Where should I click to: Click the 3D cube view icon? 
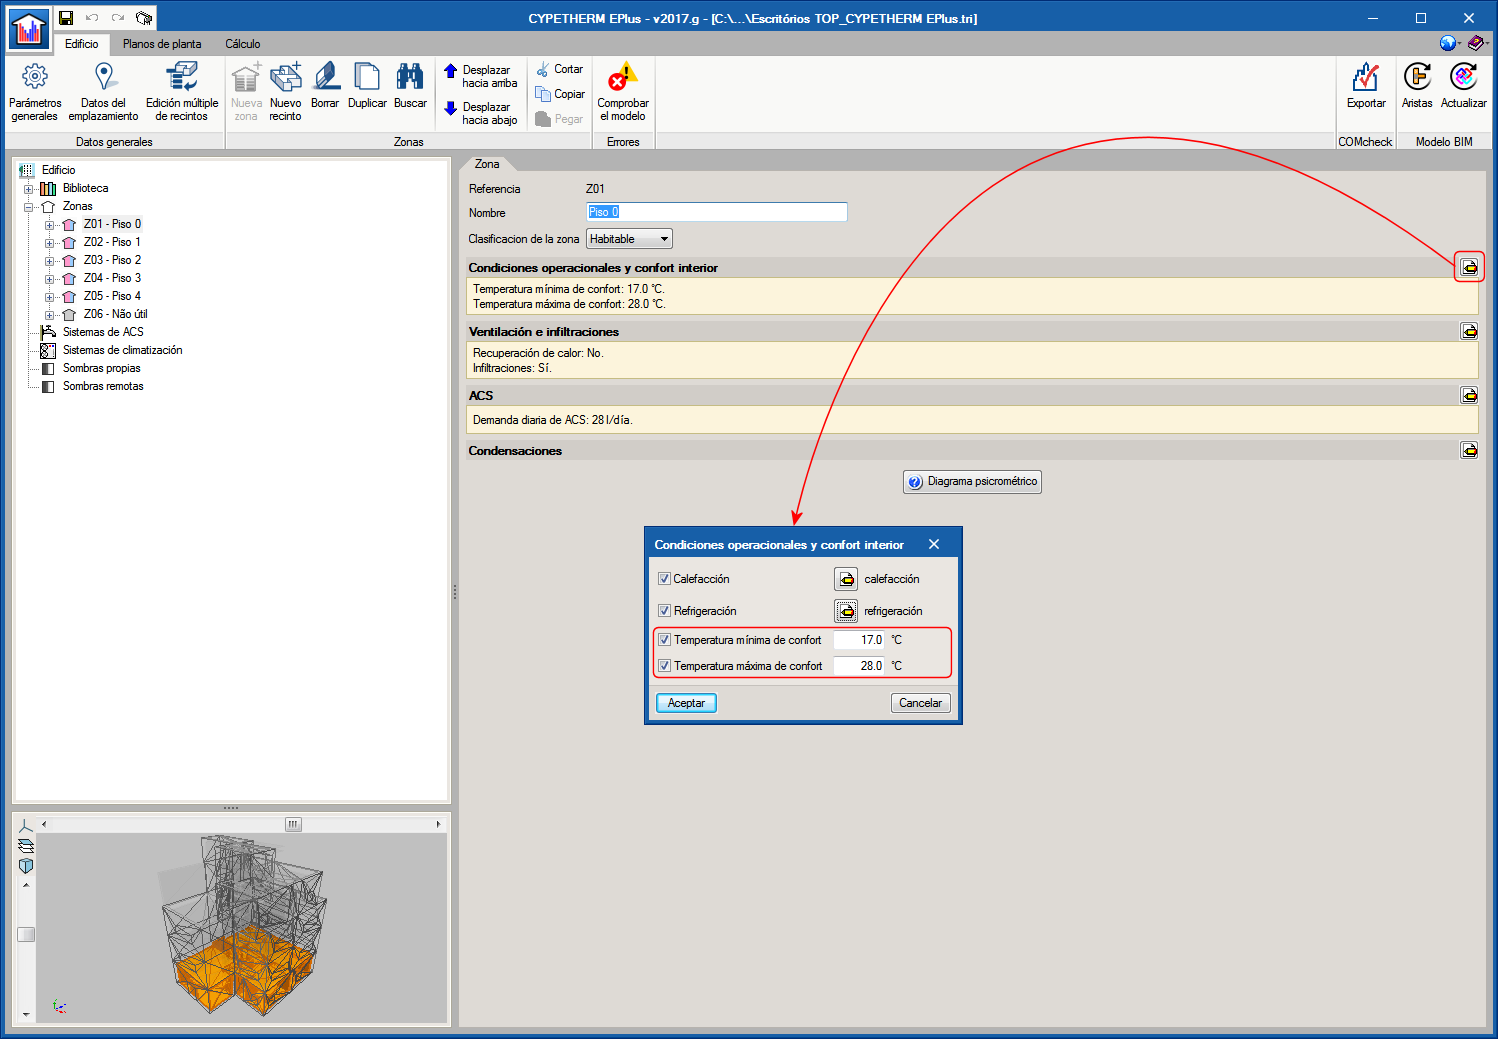click(x=26, y=866)
